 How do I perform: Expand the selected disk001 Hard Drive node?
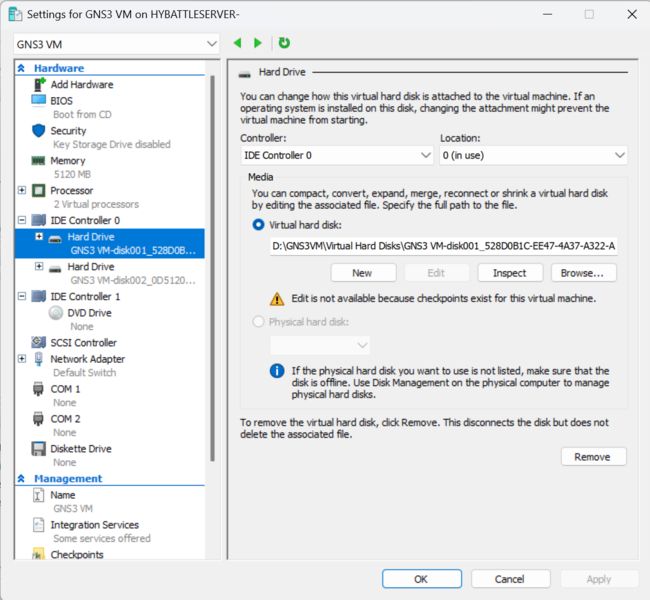[x=39, y=236]
